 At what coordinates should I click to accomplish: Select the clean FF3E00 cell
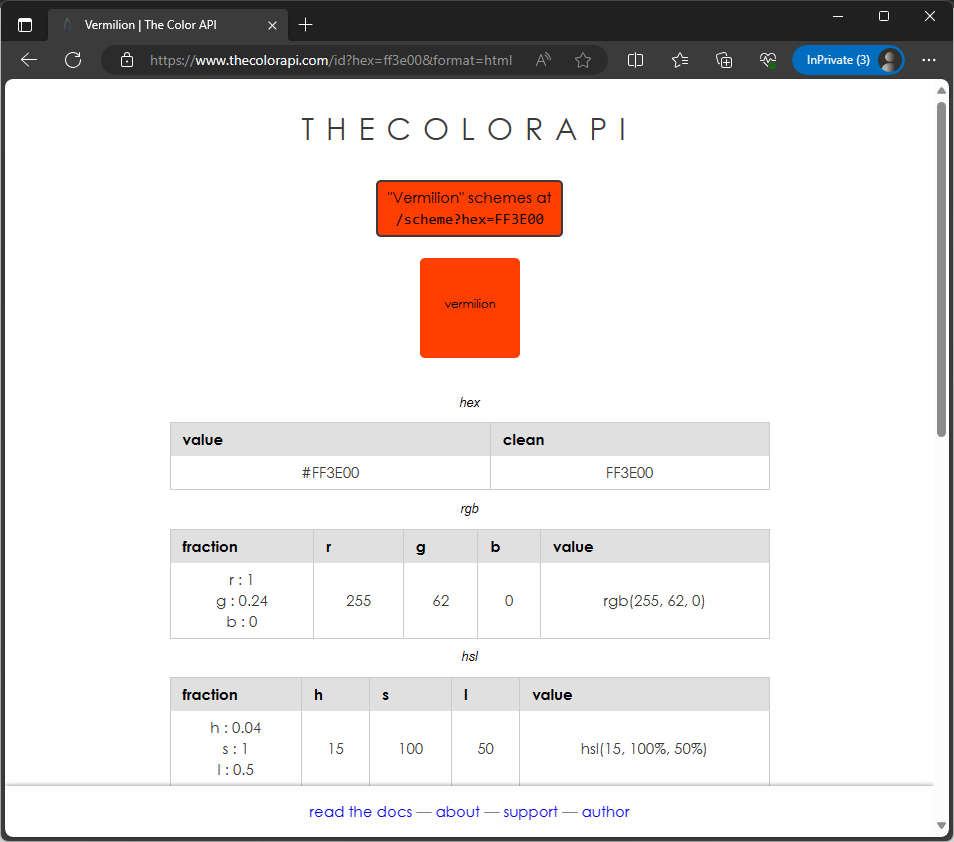(x=630, y=473)
